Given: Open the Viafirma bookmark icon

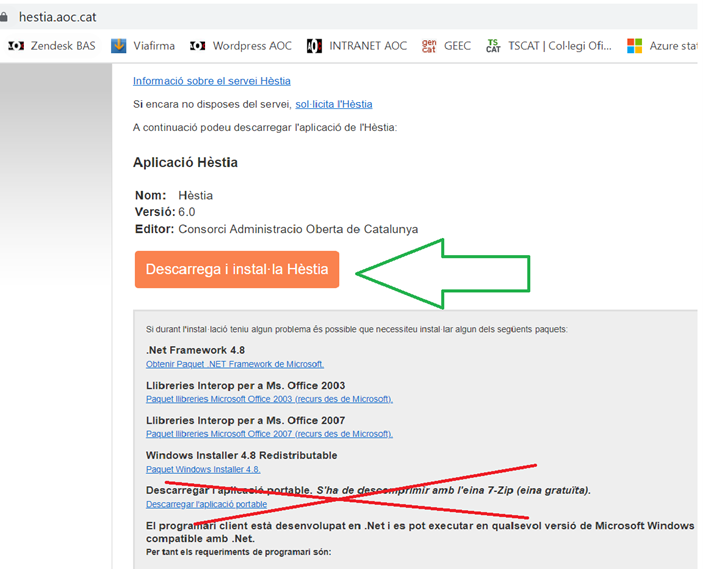Looking at the screenshot, I should pos(119,45).
